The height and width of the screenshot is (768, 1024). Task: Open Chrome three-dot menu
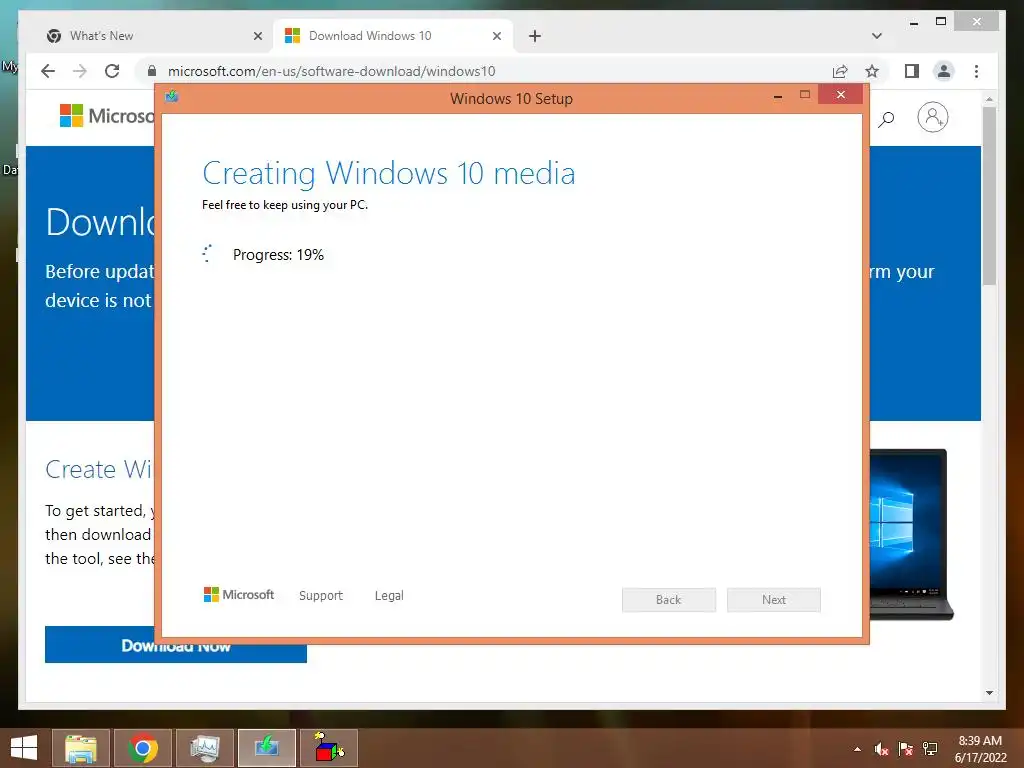976,71
